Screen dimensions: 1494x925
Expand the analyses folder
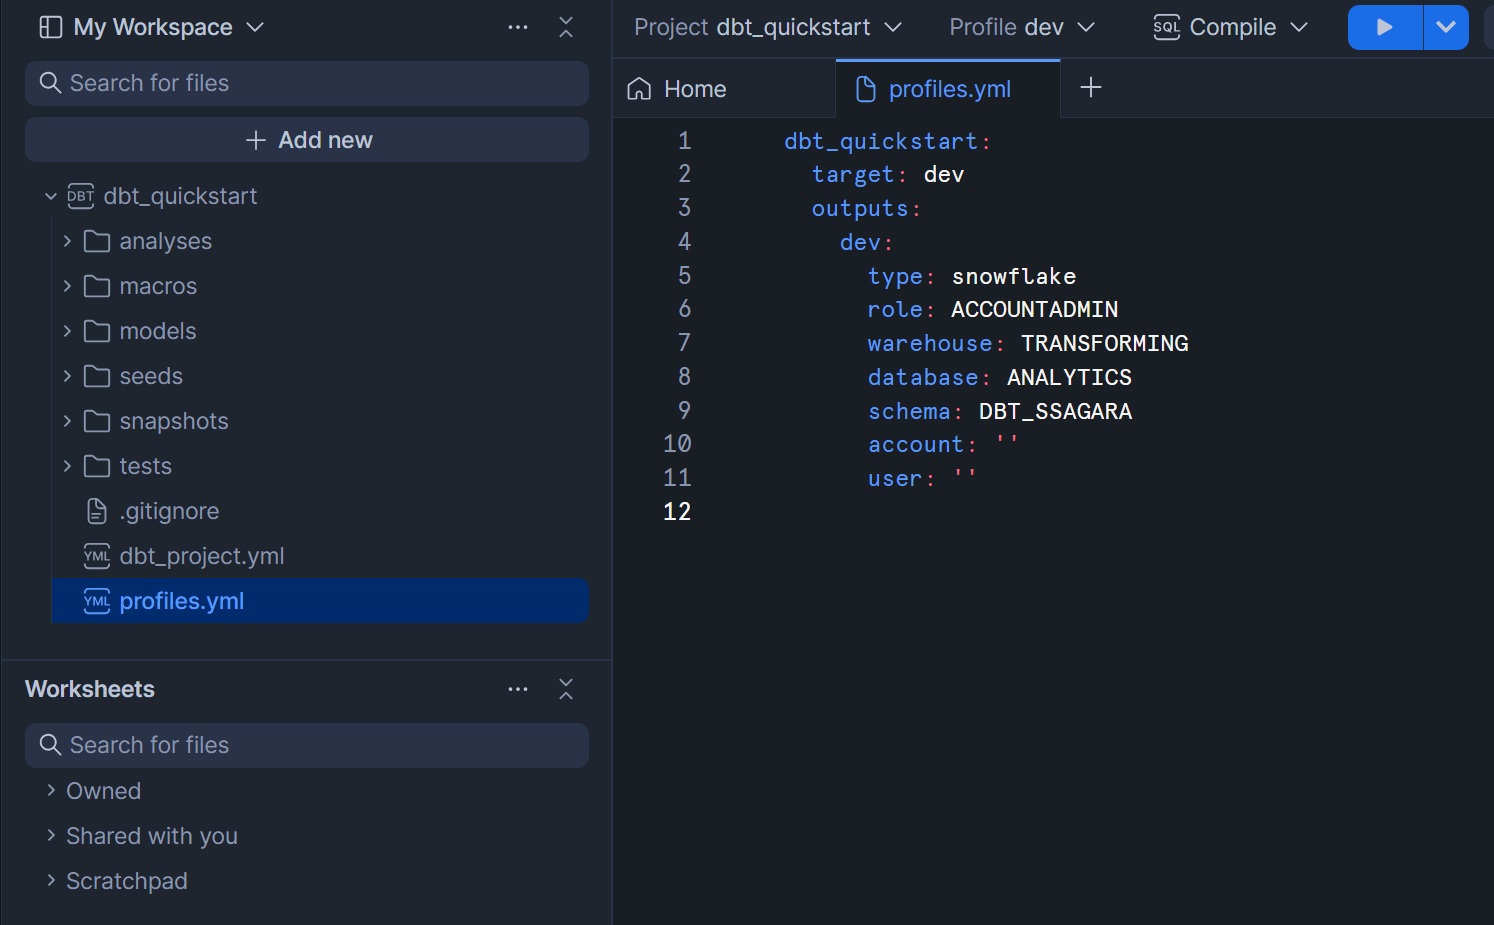67,241
